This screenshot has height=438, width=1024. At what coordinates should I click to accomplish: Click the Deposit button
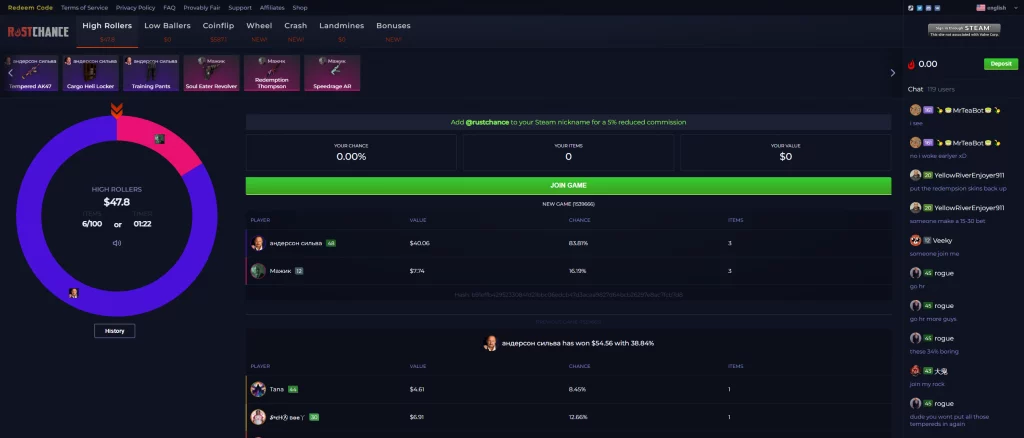pos(999,64)
